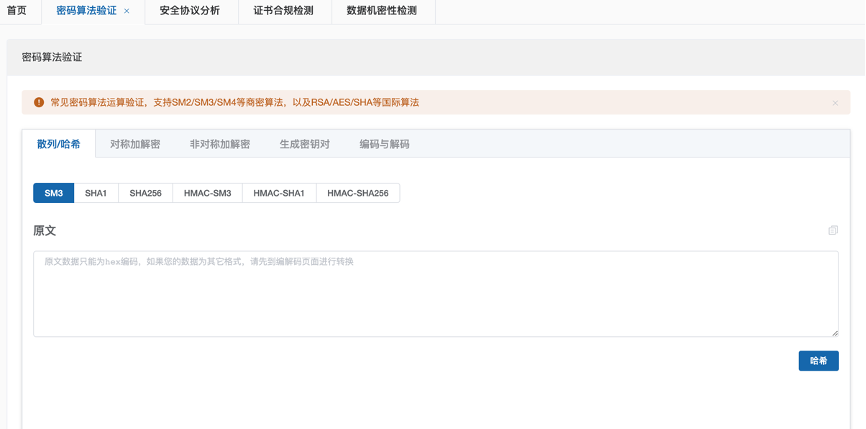
Task: Go to the 数据机密性检测 tab
Action: tap(381, 11)
